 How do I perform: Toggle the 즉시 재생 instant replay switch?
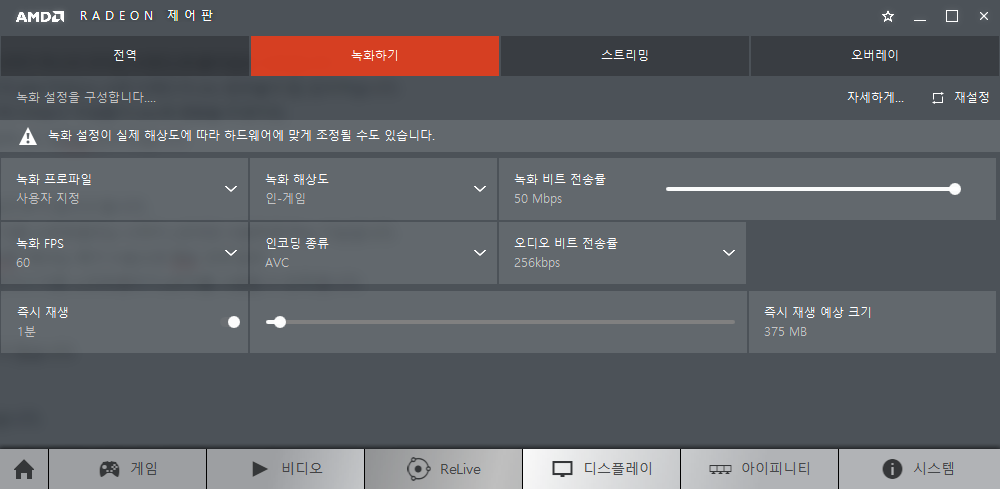(232, 322)
